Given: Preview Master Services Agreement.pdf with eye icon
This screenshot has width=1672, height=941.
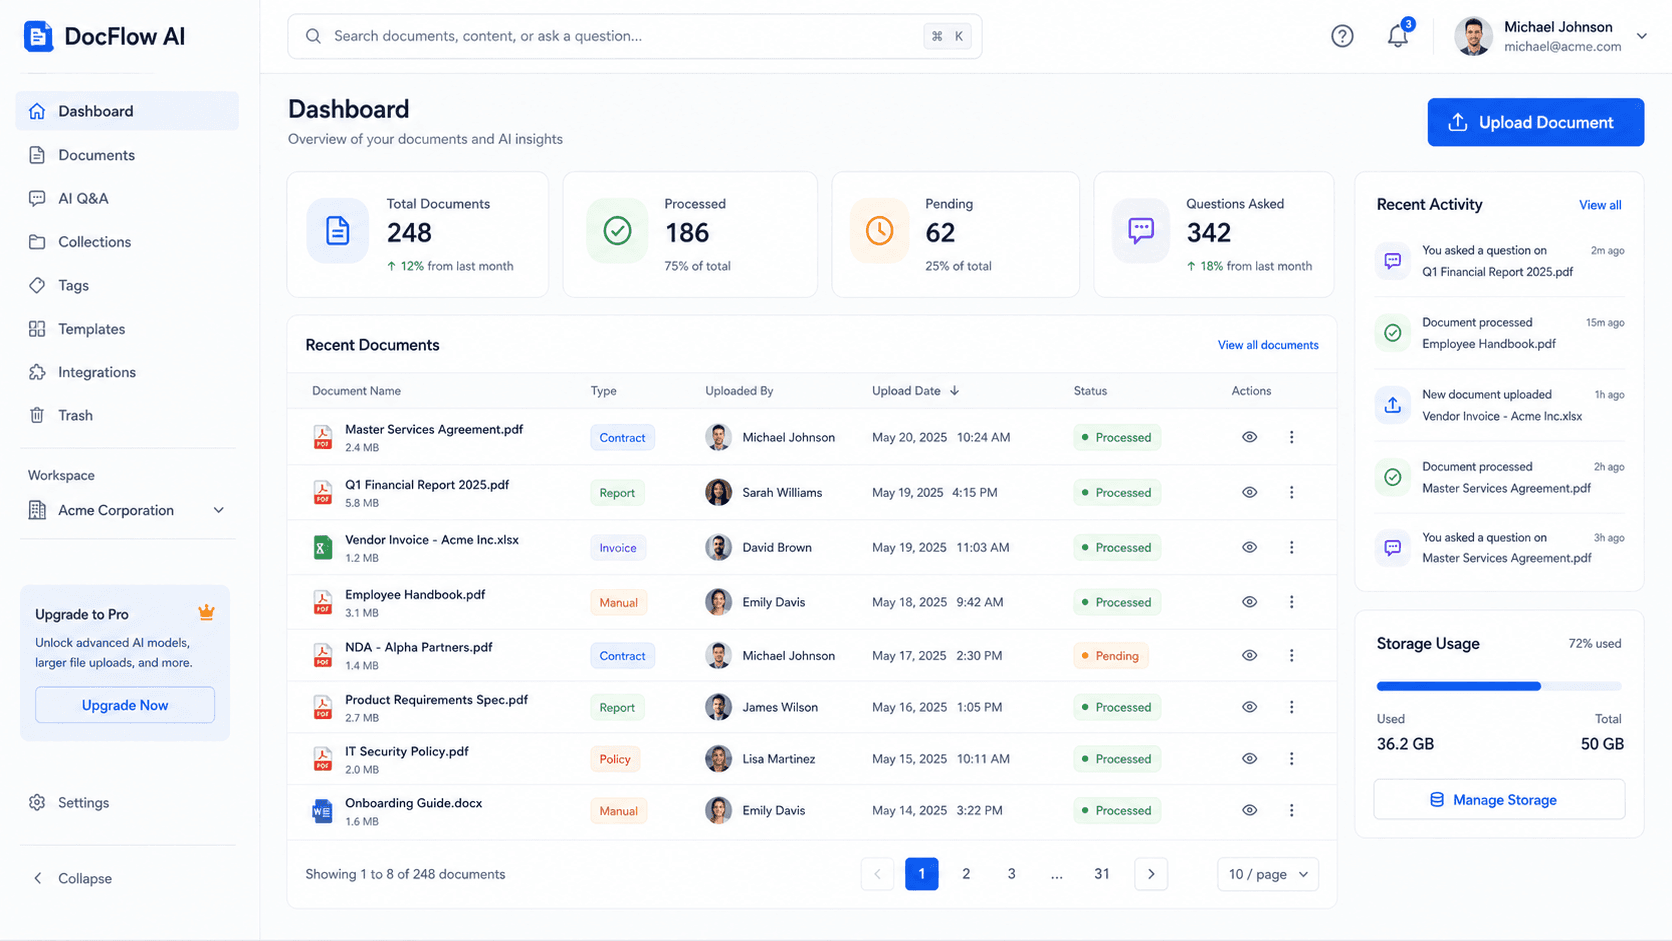Looking at the screenshot, I should pos(1249,437).
